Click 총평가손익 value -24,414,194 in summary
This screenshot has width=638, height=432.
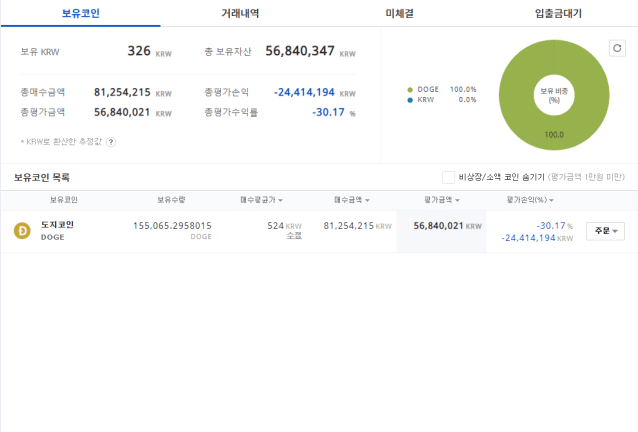pyautogui.click(x=304, y=92)
